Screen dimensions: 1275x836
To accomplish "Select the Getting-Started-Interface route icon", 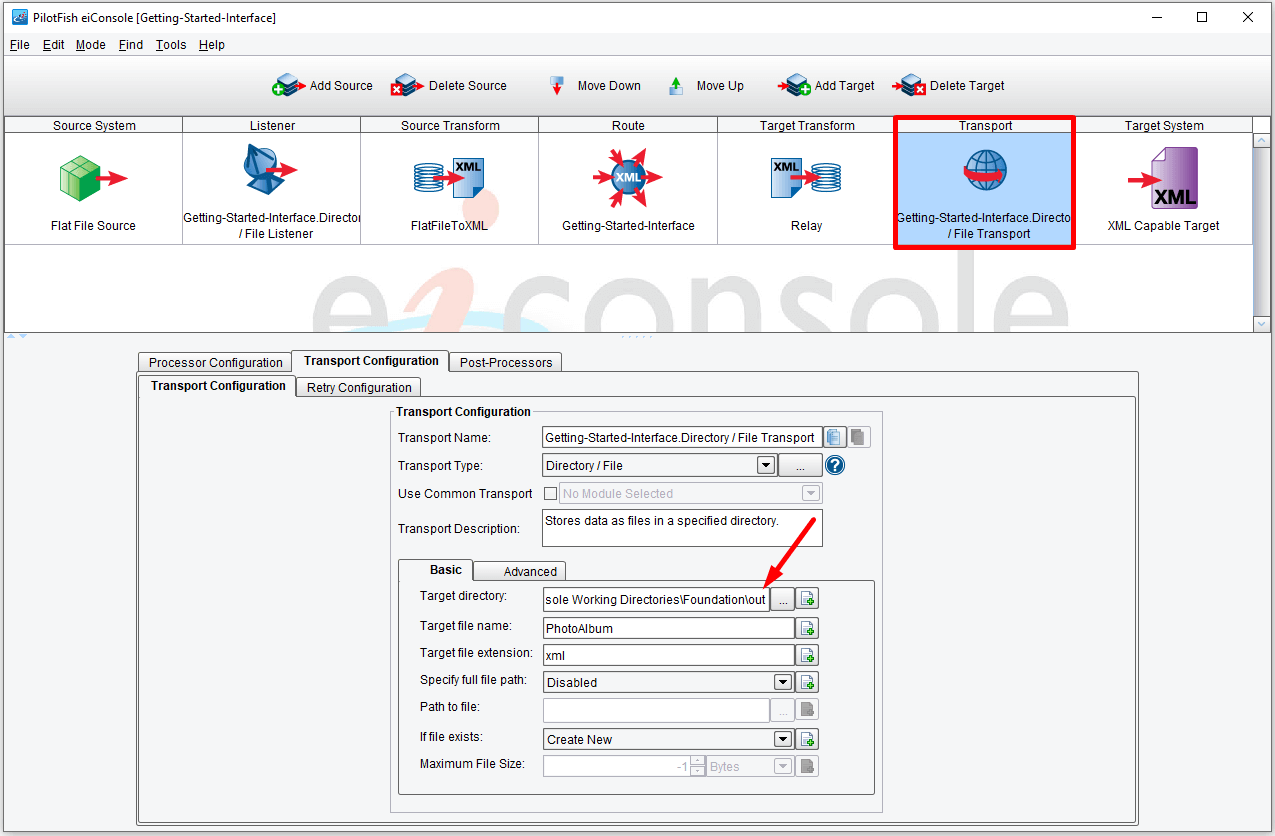I will [627, 178].
